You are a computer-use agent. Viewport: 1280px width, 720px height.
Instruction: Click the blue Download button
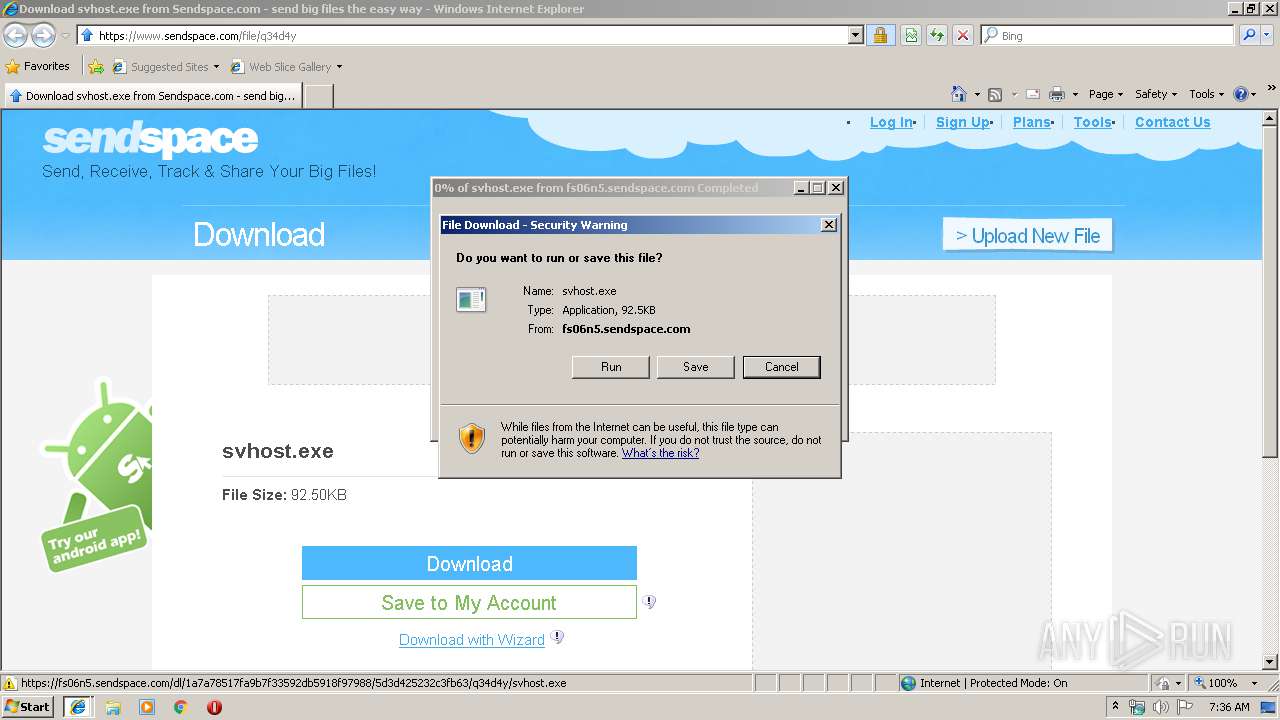click(x=469, y=563)
